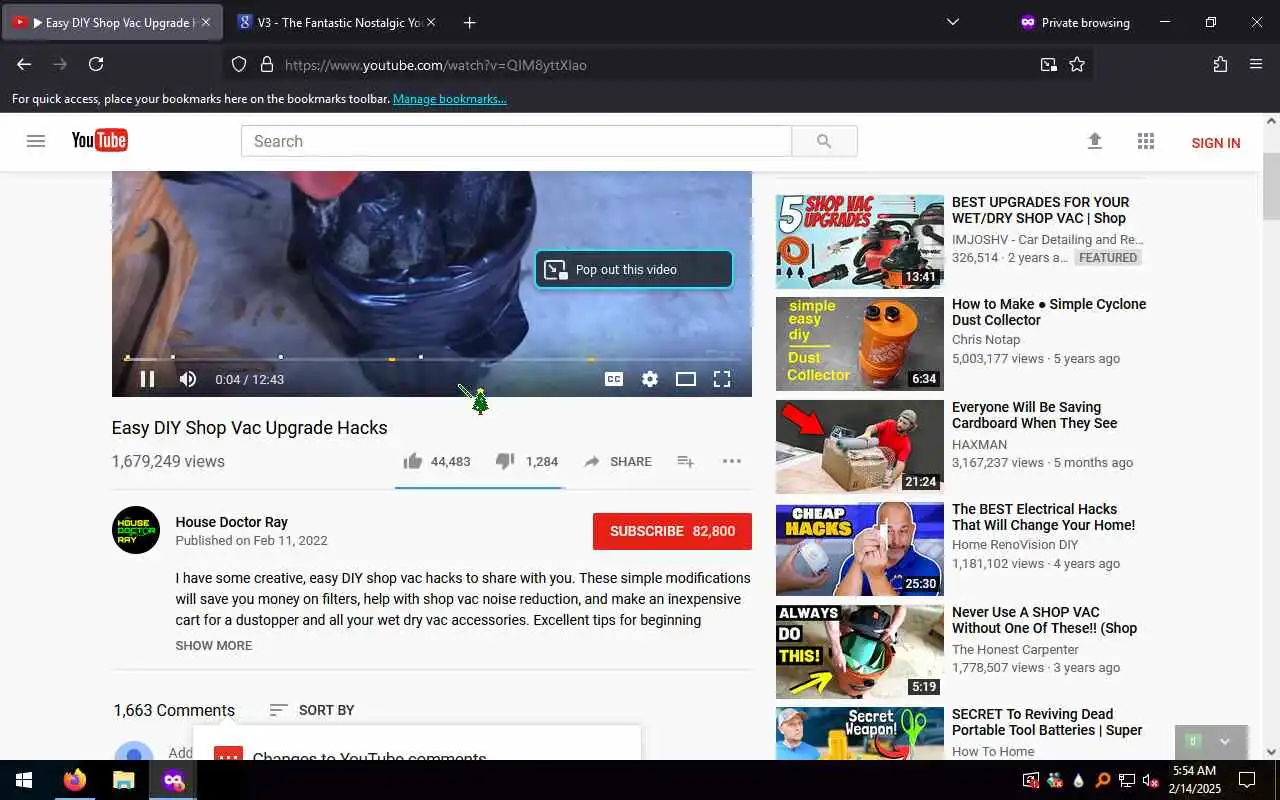Share the video
The image size is (1280, 800).
click(618, 461)
